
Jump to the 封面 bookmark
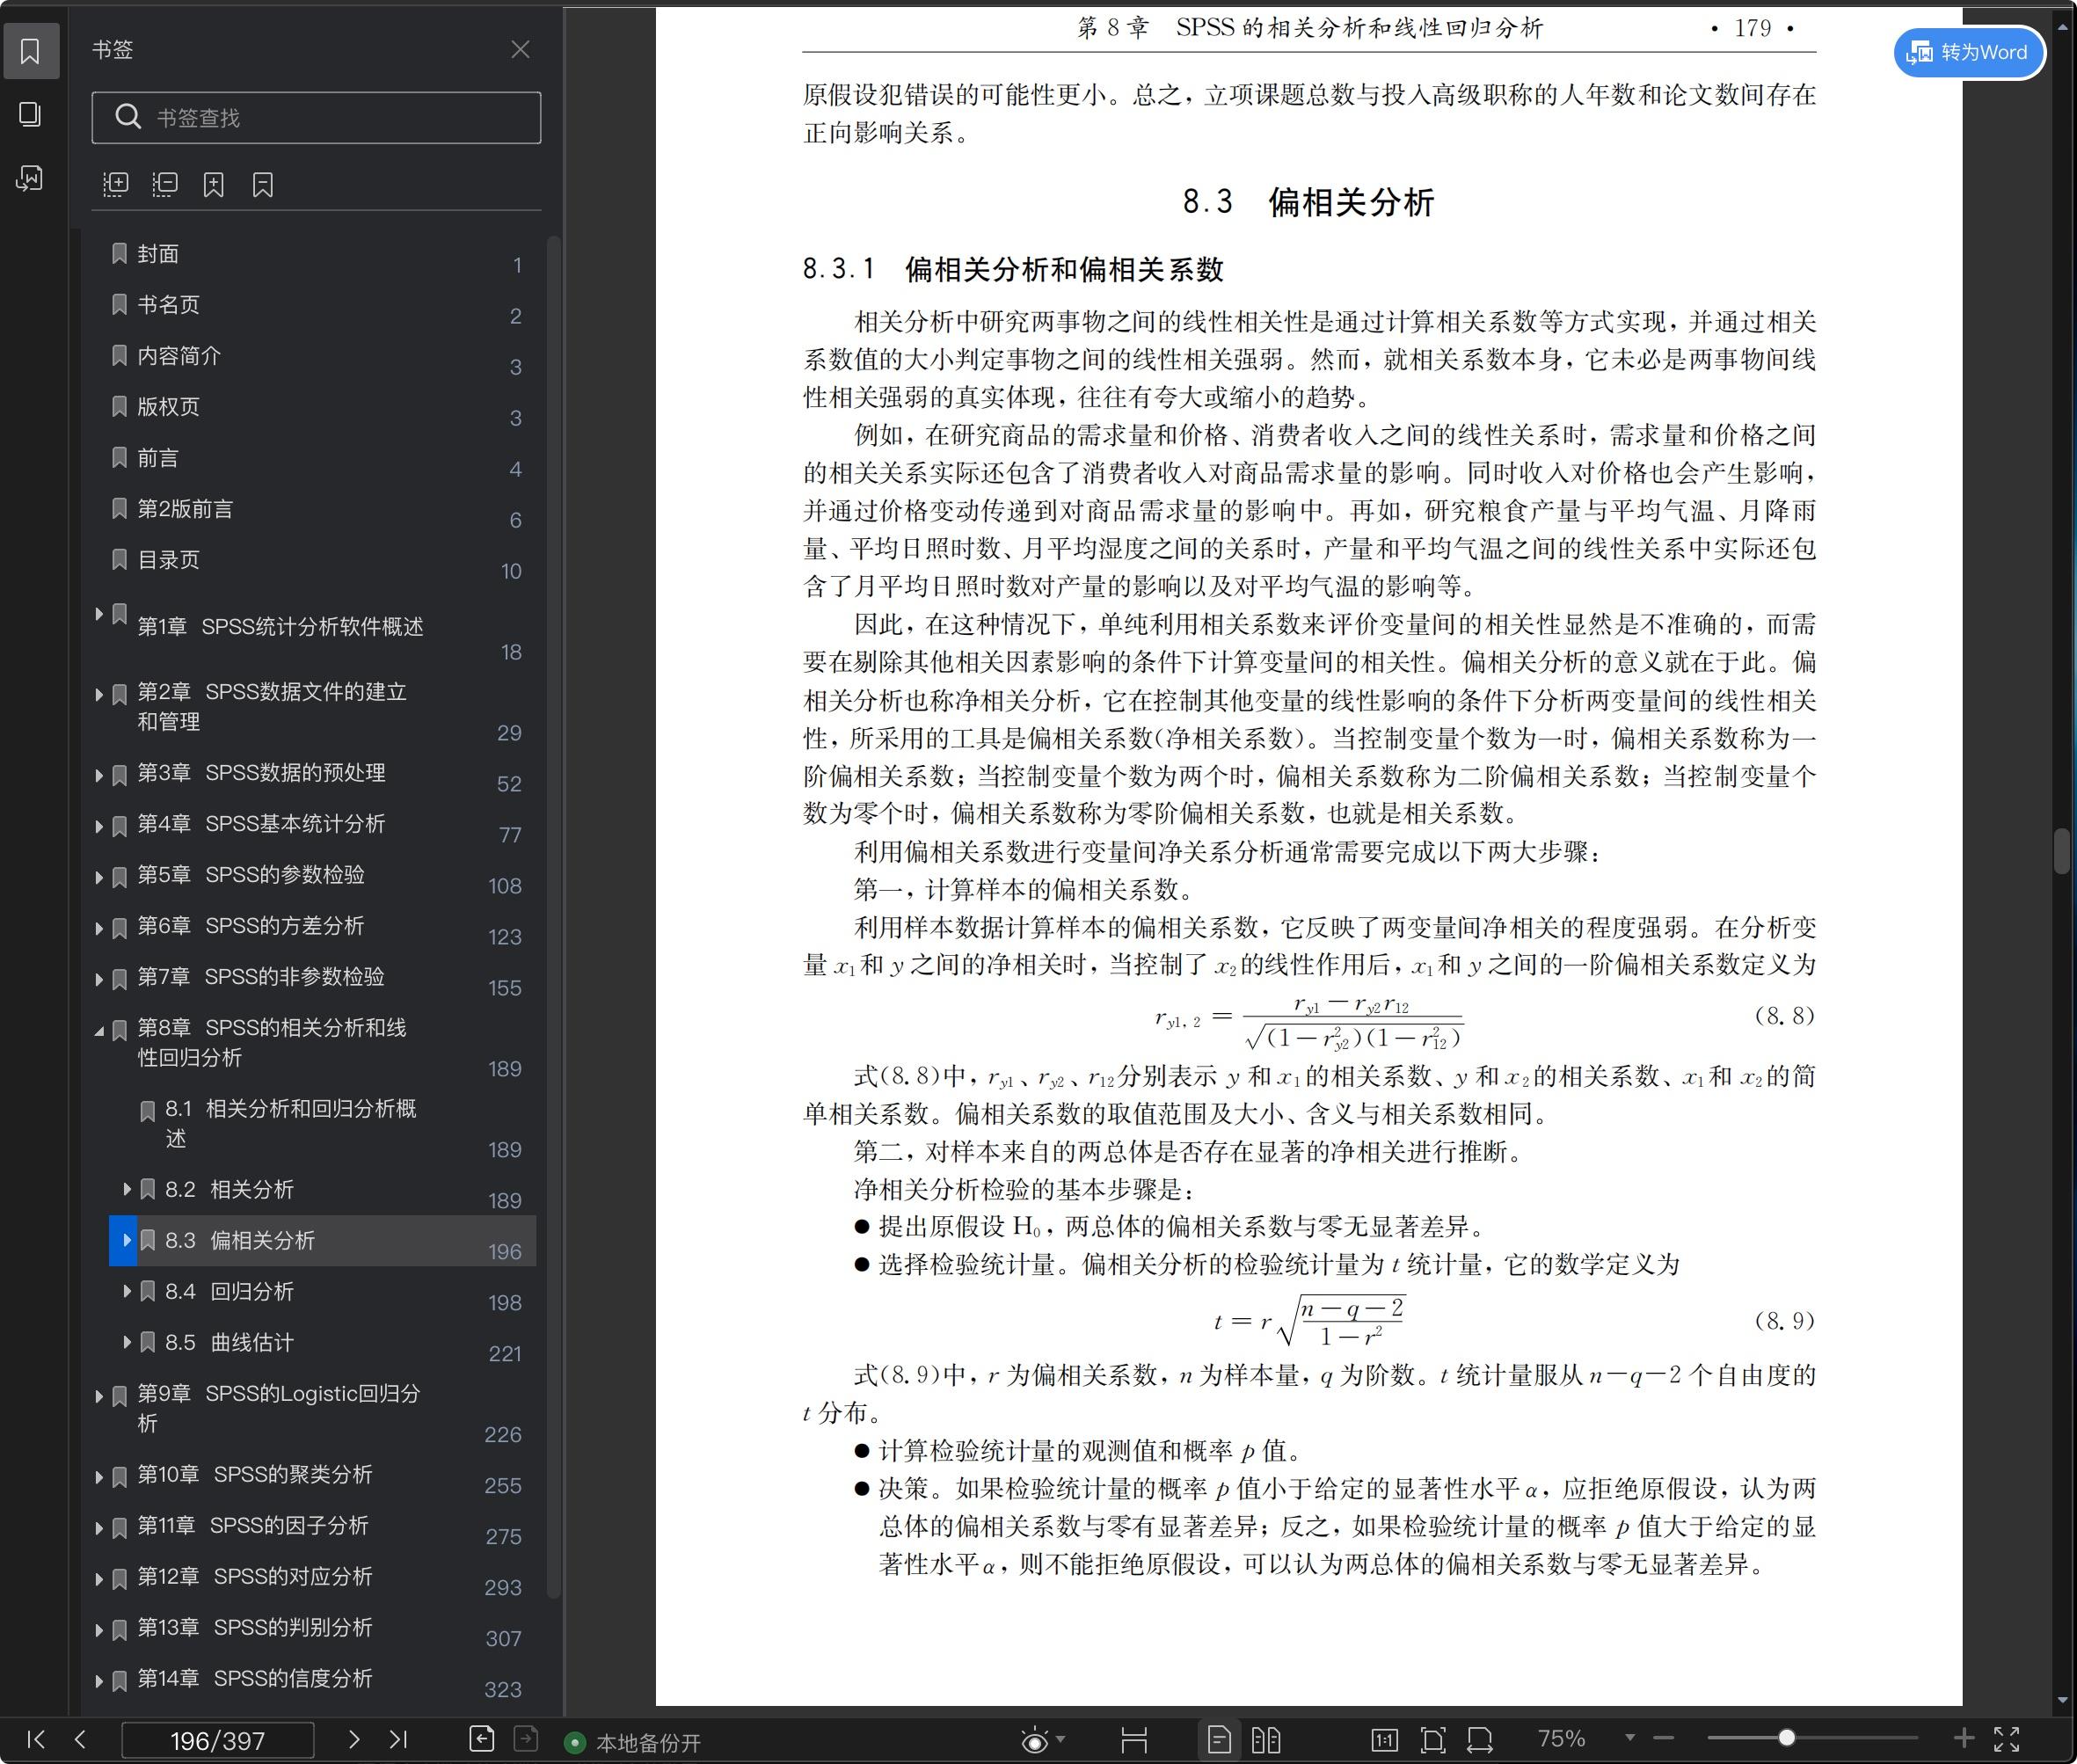click(x=158, y=254)
